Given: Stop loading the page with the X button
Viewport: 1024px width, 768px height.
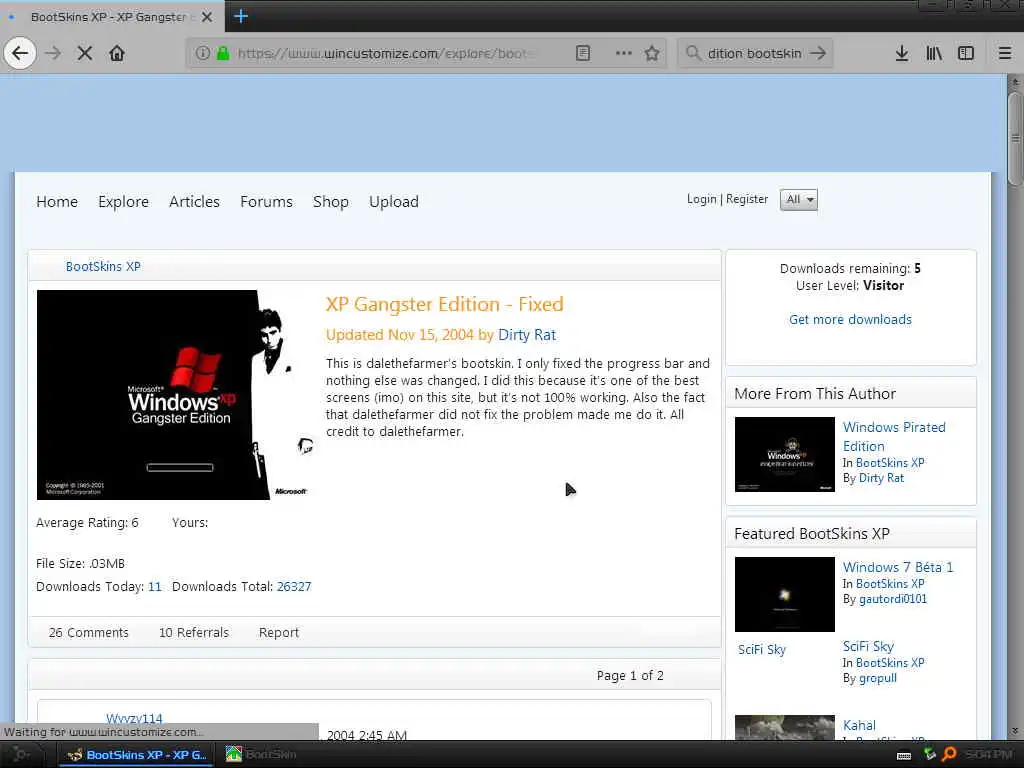Looking at the screenshot, I should point(85,53).
